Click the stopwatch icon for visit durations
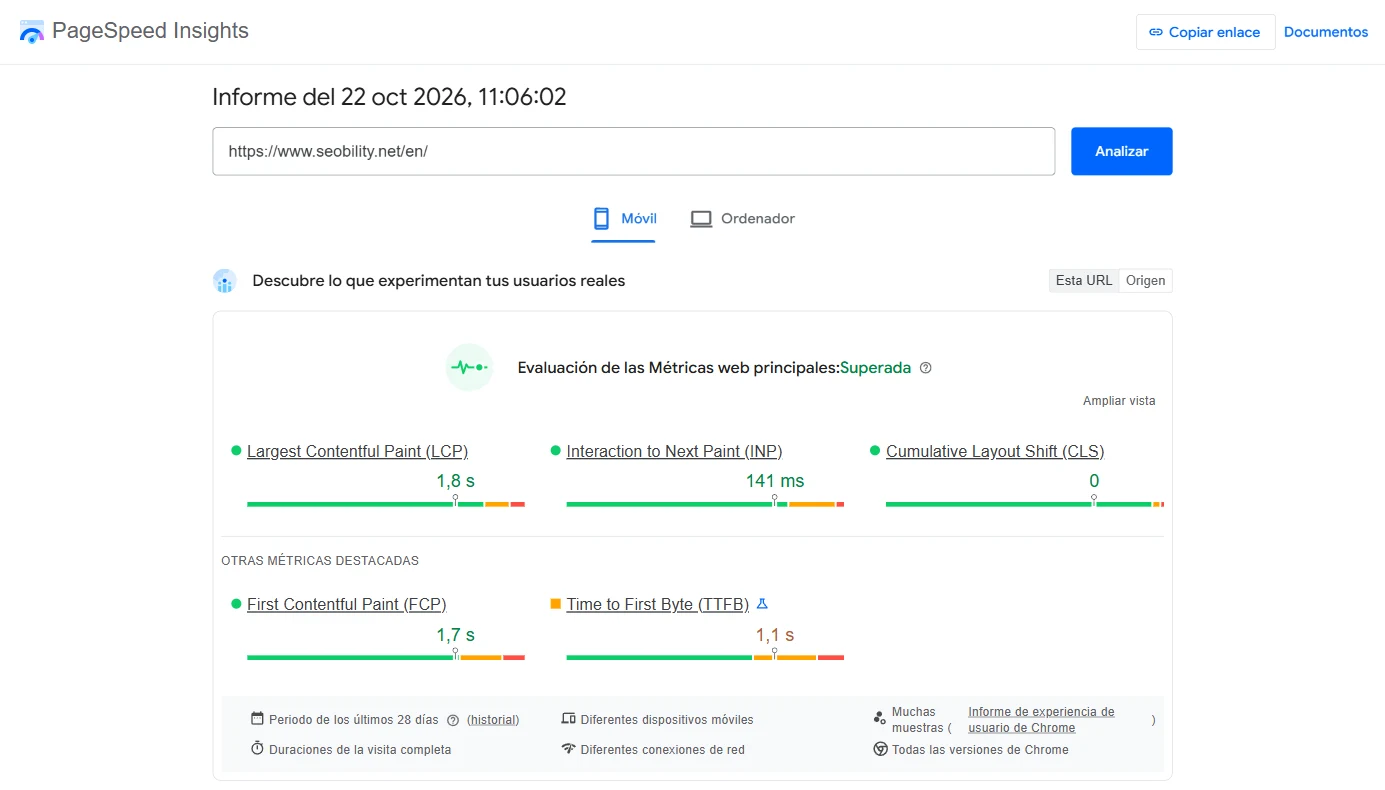 pos(257,749)
